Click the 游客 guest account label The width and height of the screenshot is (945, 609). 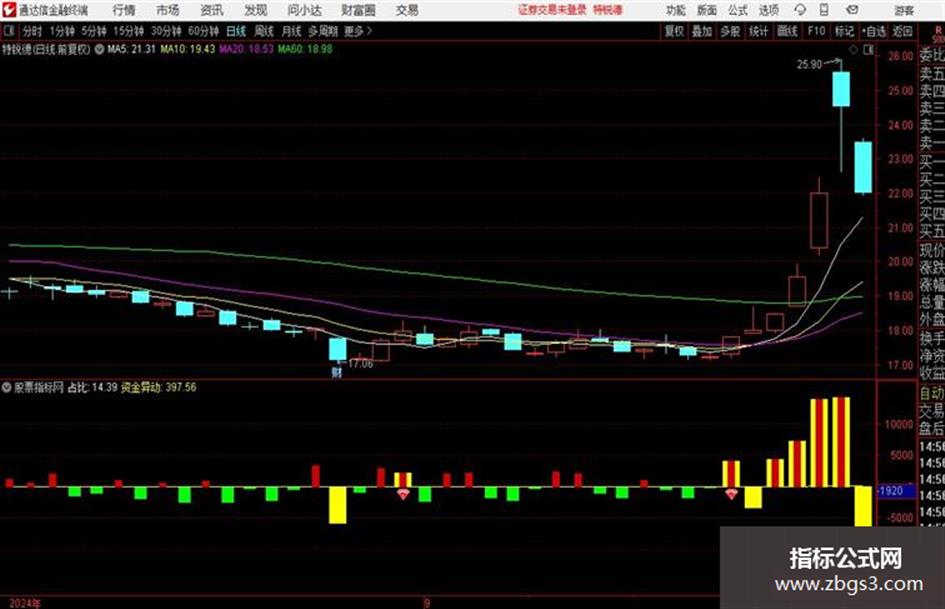coord(903,10)
